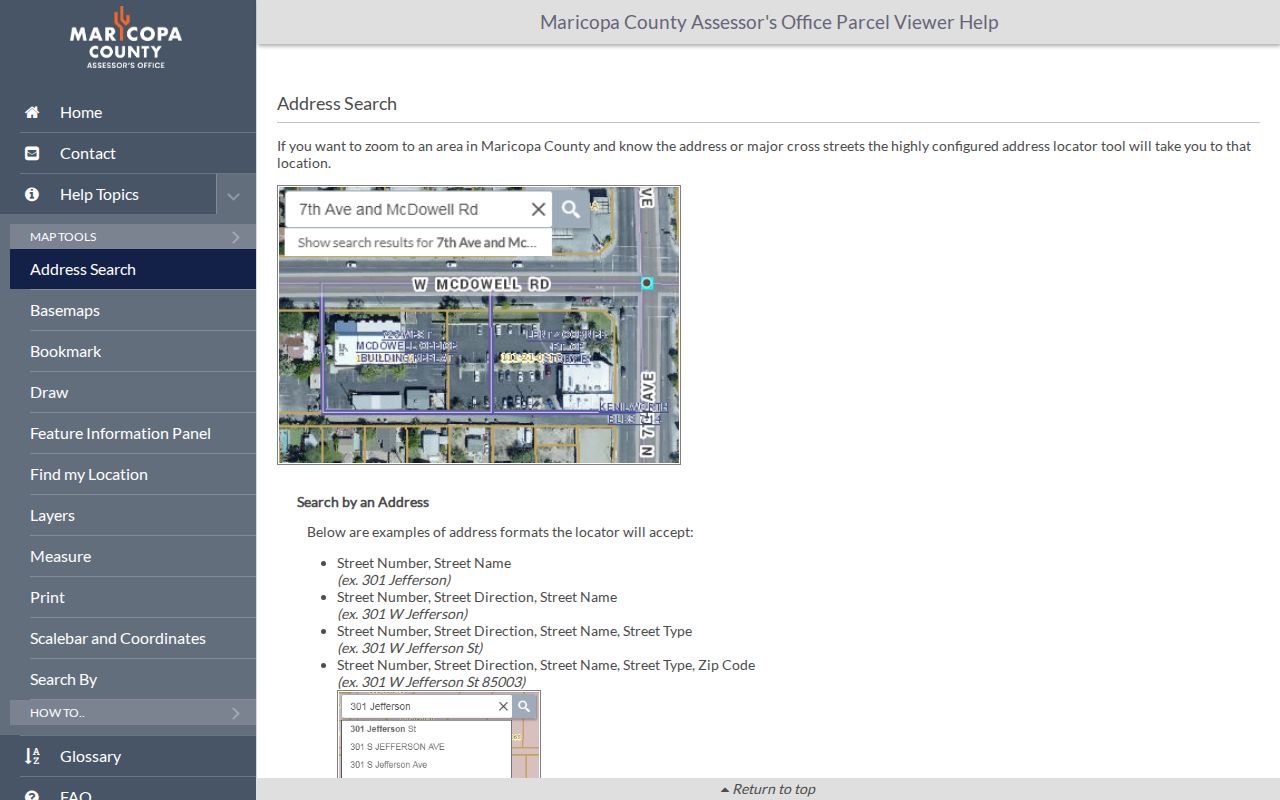1280x800 pixels.
Task: Click the 301 Jefferson search example image
Action: (x=439, y=735)
